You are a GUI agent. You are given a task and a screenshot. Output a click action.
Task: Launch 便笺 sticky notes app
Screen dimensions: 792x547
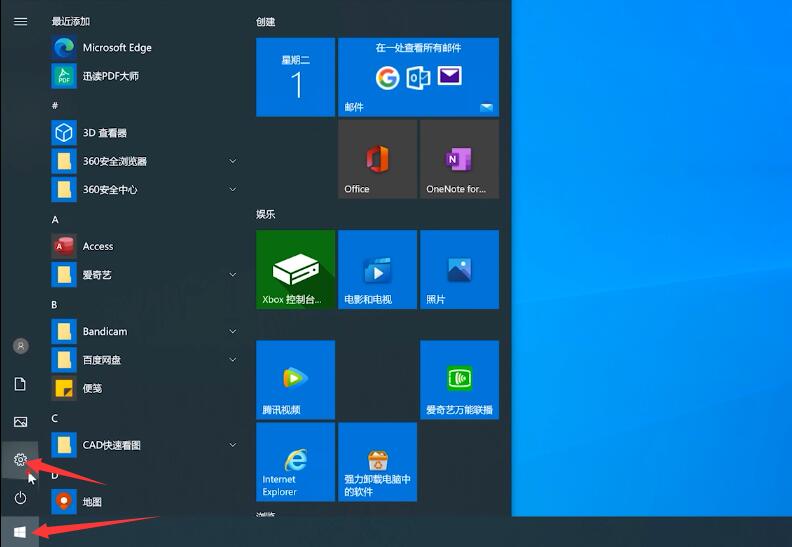144,388
